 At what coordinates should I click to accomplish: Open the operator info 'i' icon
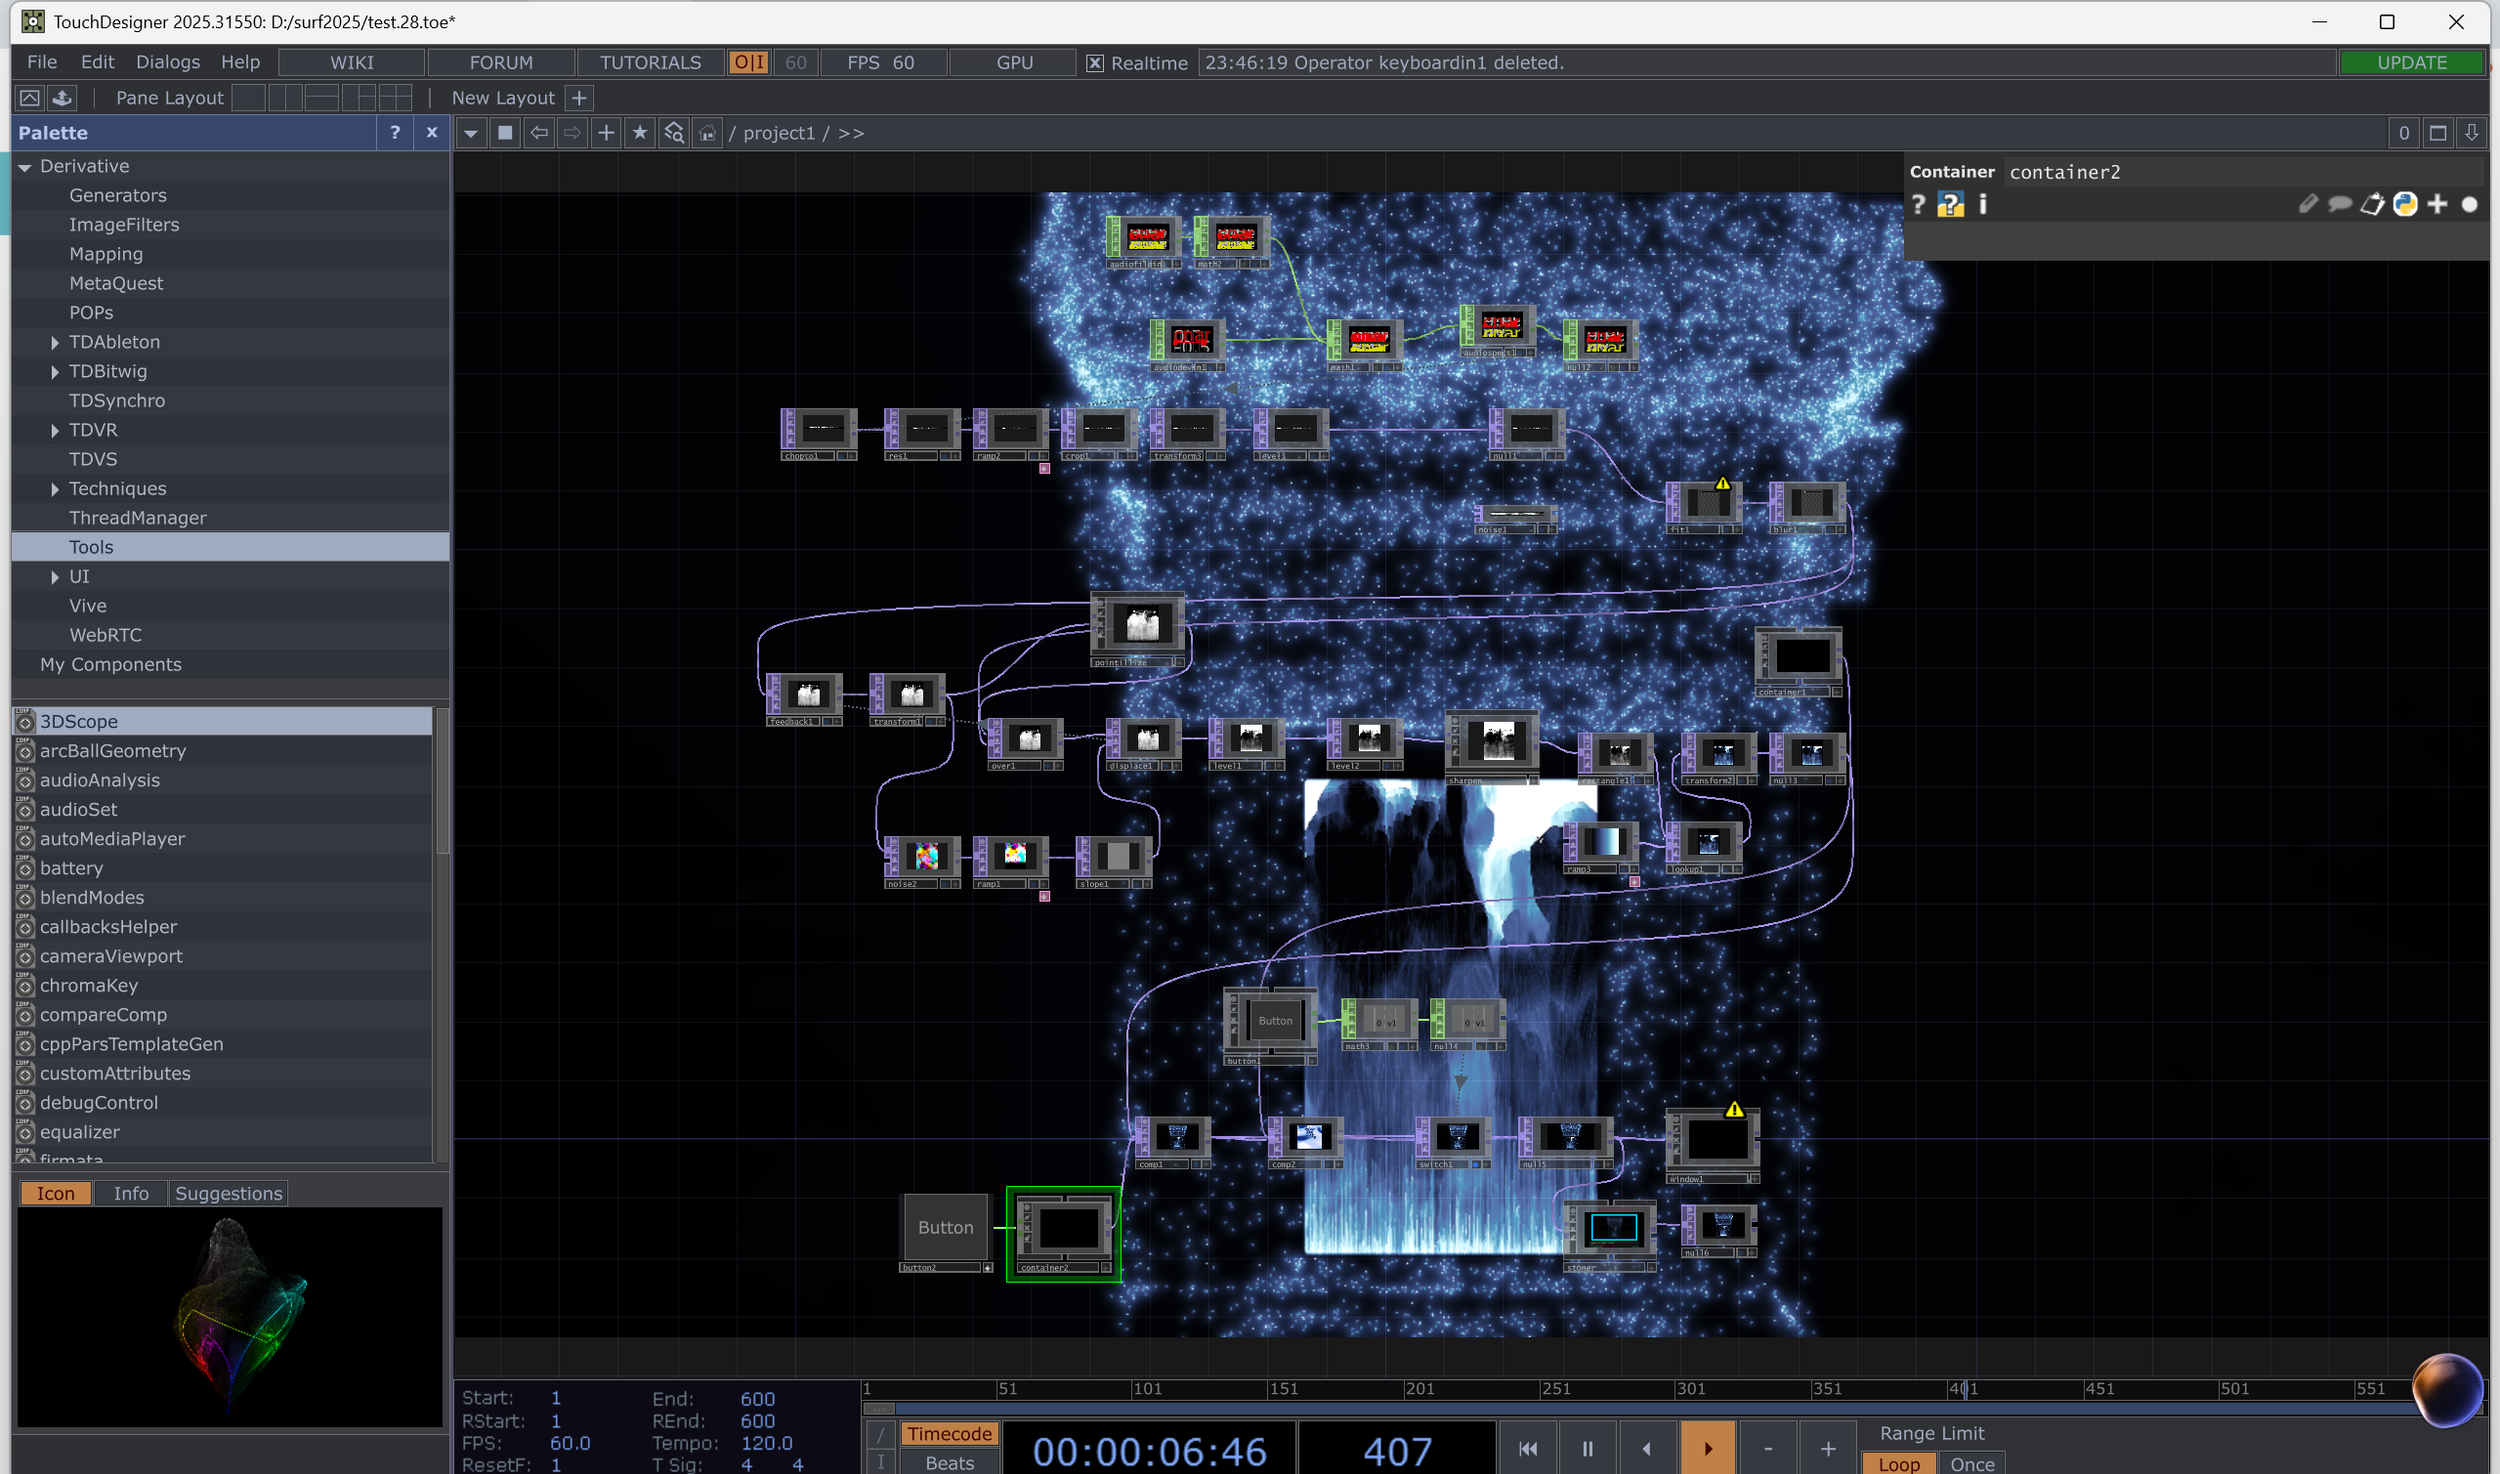[x=1983, y=205]
